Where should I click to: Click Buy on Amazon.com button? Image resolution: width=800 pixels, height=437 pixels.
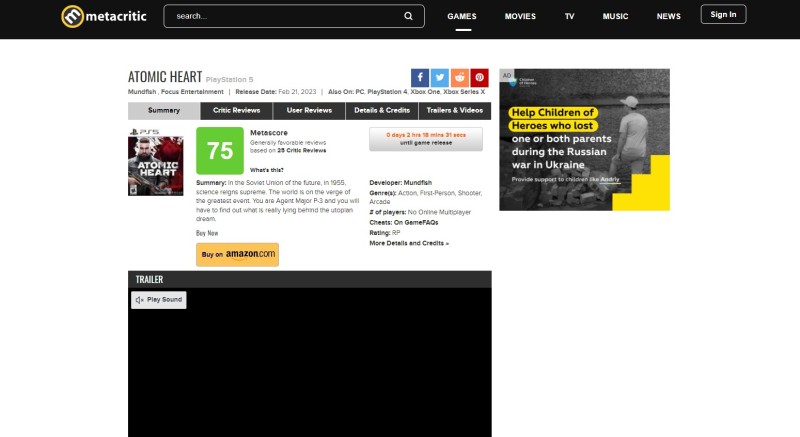237,254
